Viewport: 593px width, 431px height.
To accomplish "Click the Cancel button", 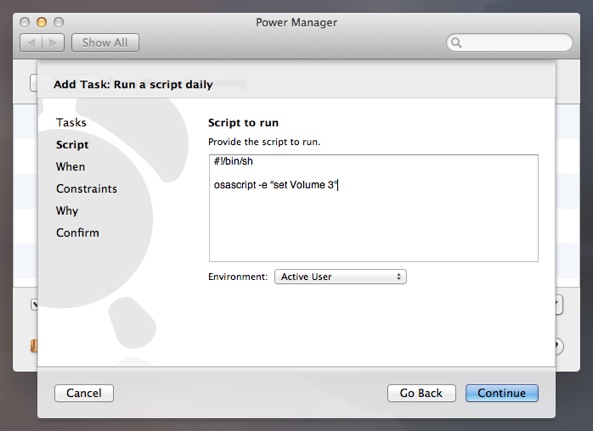I will click(x=84, y=393).
